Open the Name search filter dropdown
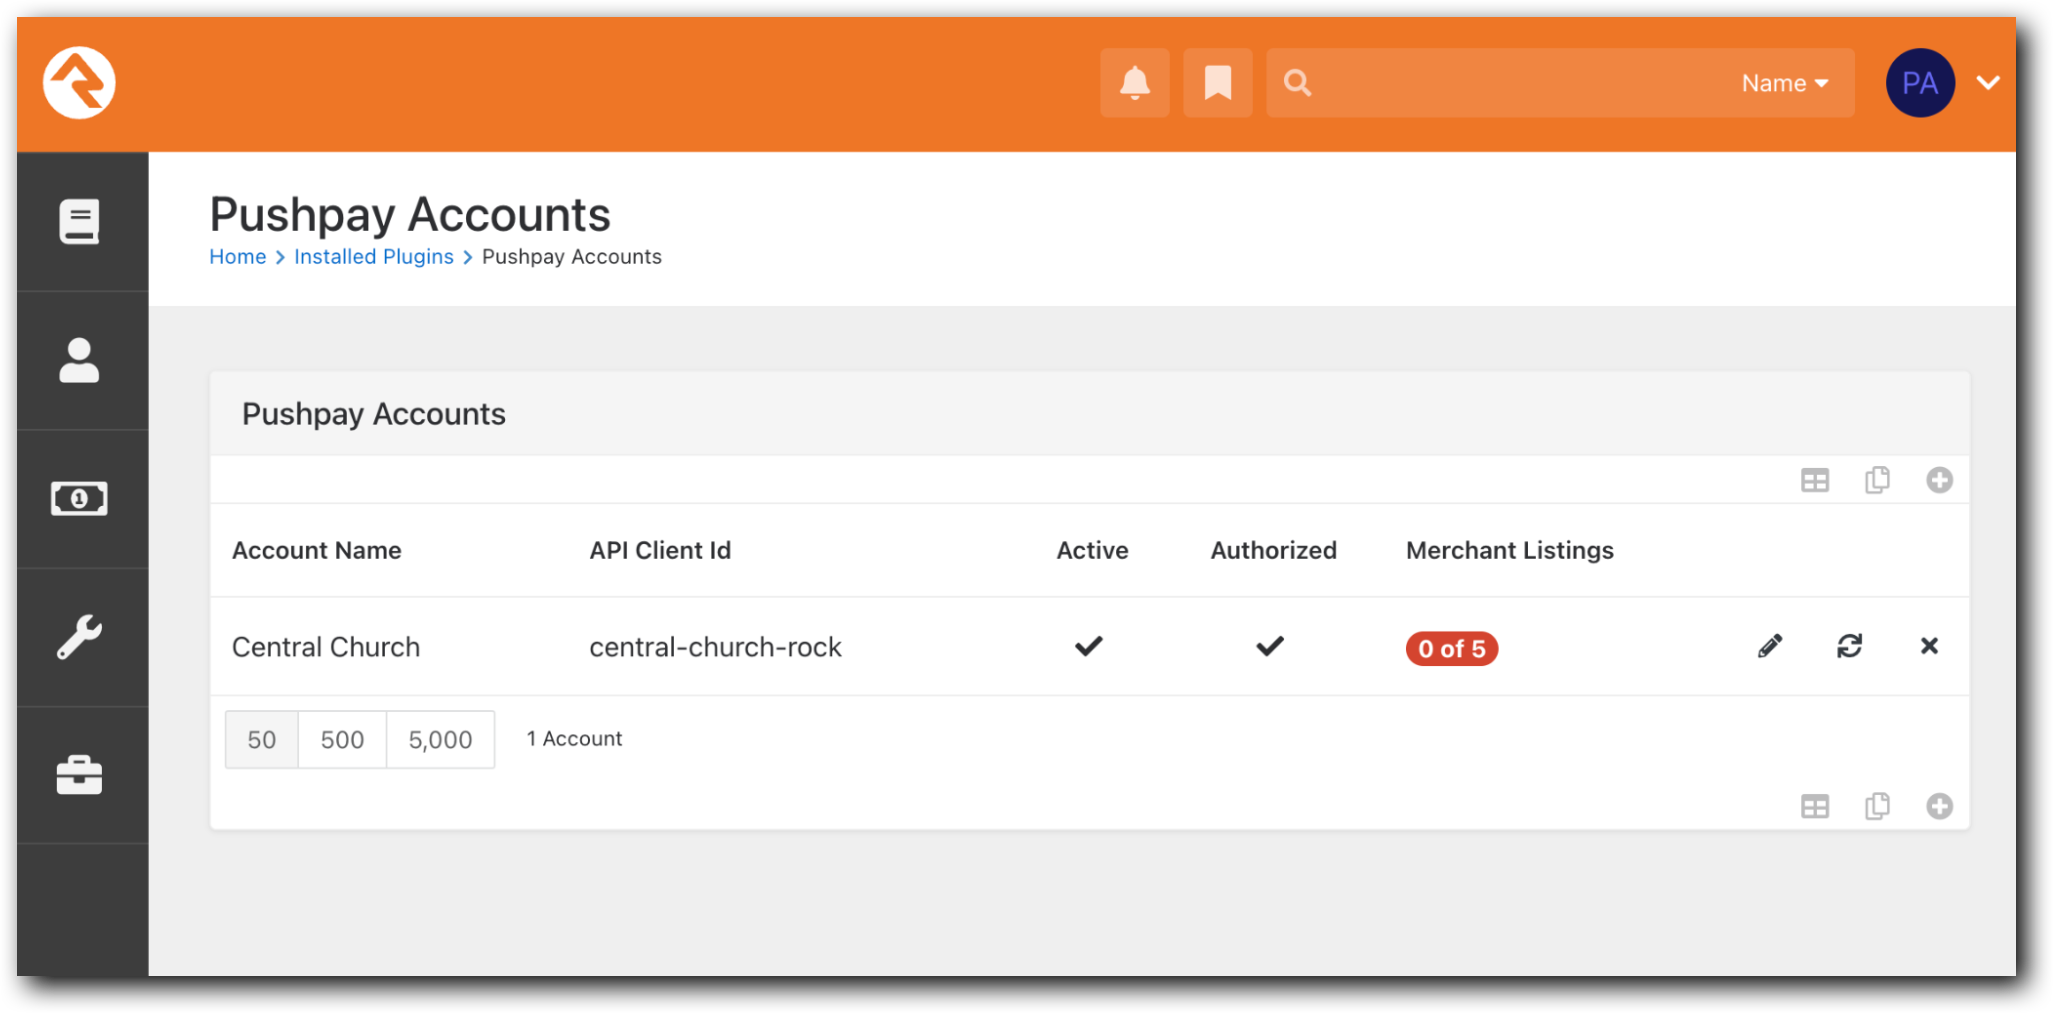Screen dimensions: 2053x1013 tap(1784, 83)
